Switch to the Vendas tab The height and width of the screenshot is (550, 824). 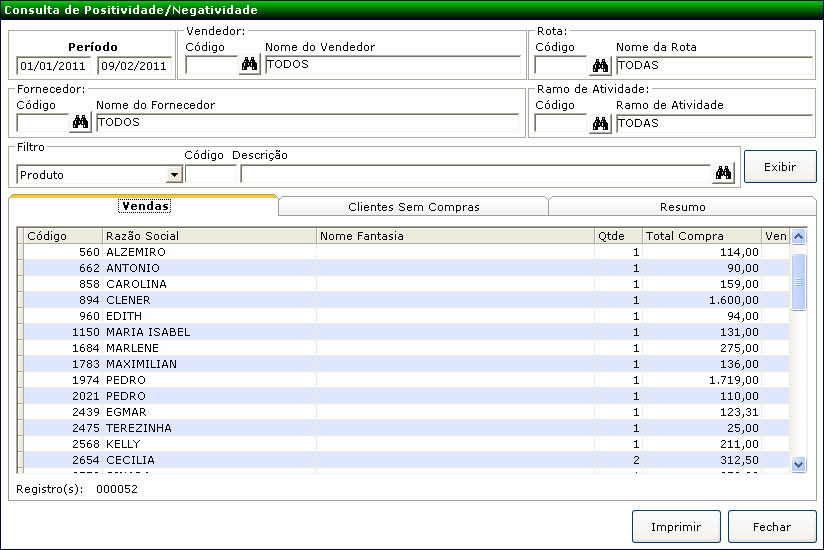(144, 206)
